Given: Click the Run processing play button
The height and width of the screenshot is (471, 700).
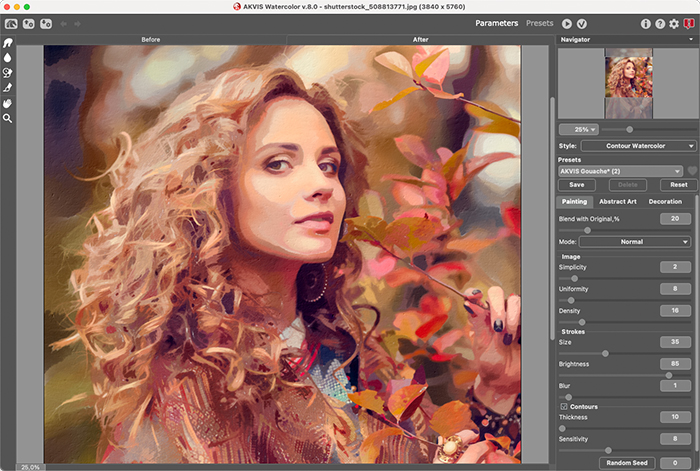Looking at the screenshot, I should pyautogui.click(x=567, y=22).
